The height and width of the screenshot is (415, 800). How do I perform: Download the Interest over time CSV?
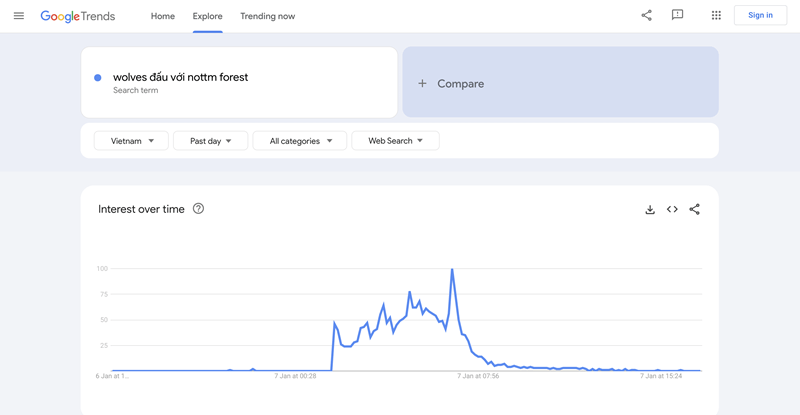tap(650, 209)
